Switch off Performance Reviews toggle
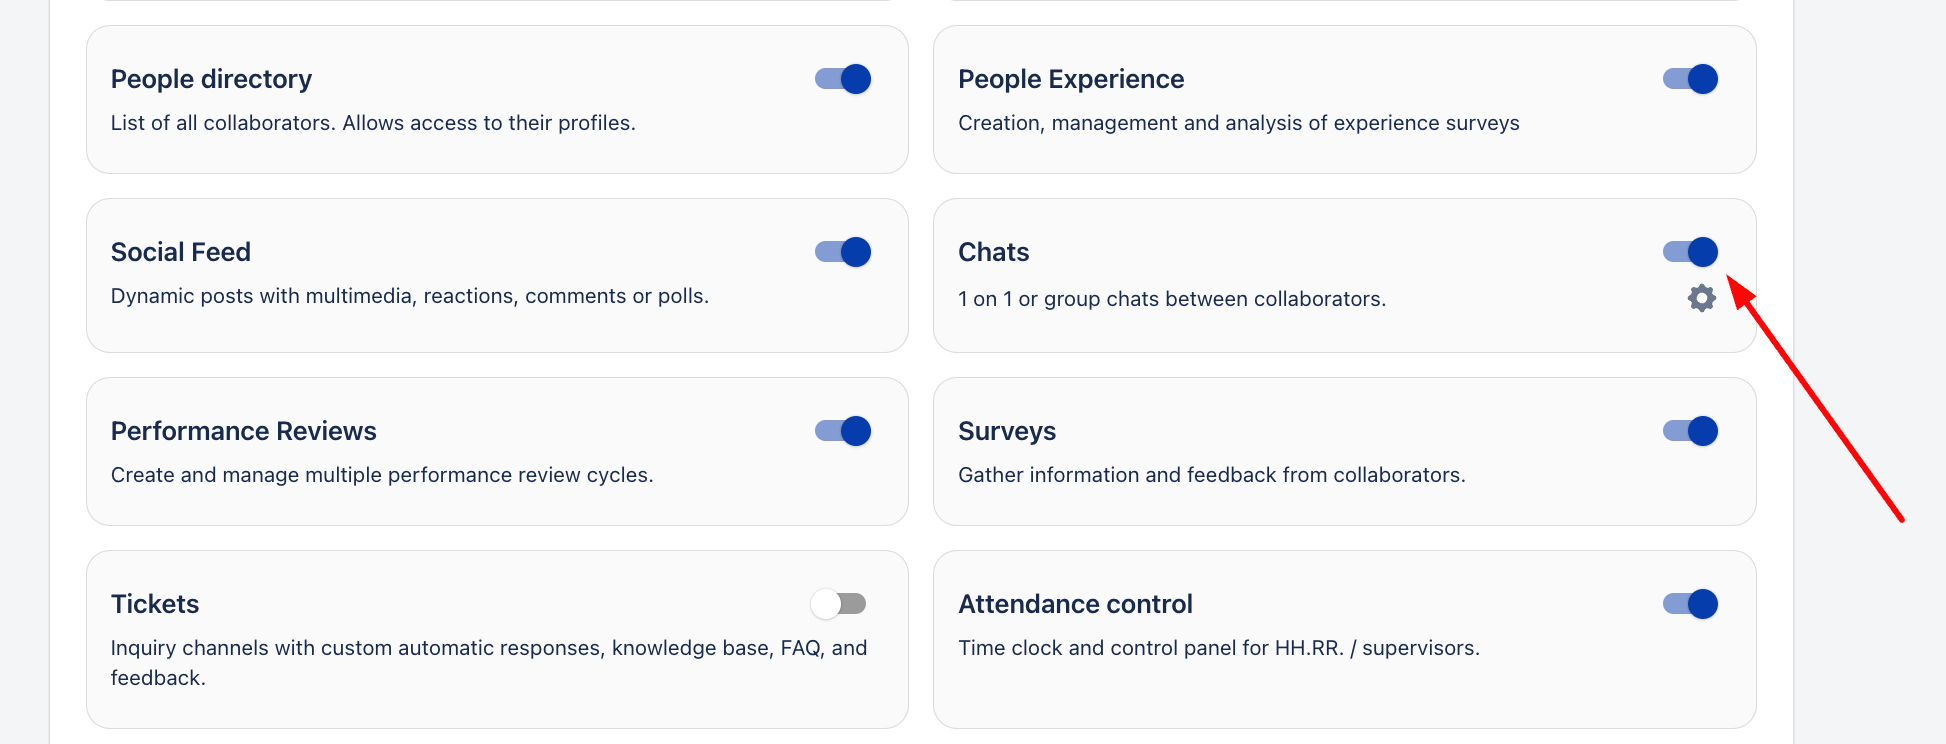The height and width of the screenshot is (744, 1946). [x=843, y=431]
